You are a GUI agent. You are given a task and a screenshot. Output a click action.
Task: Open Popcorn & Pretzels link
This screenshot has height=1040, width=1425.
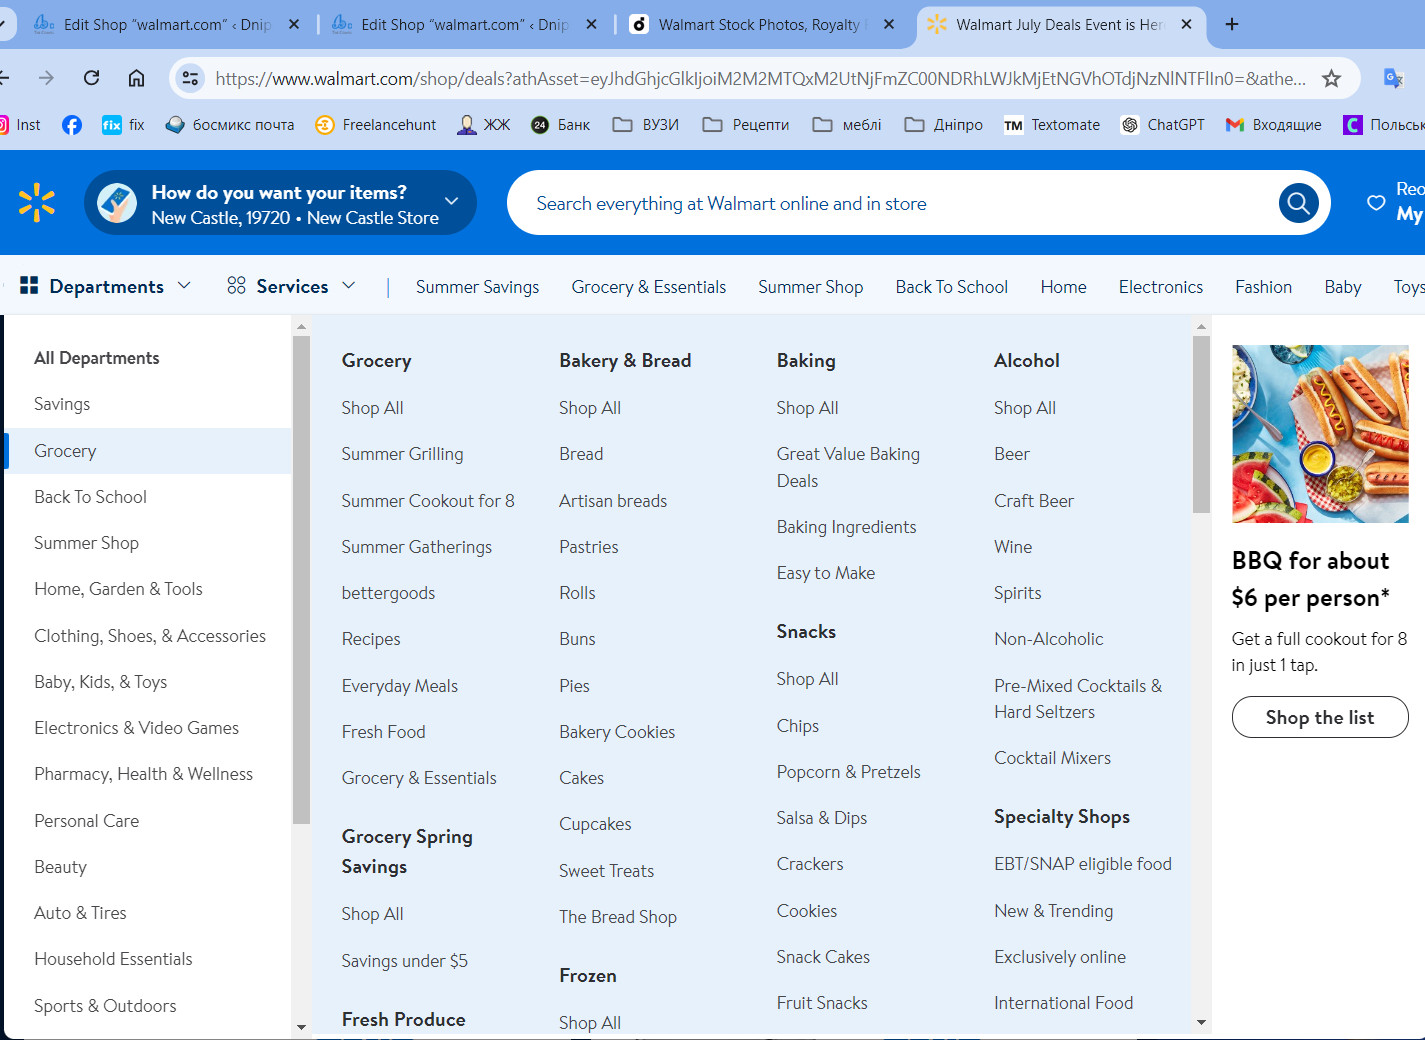[x=848, y=772]
